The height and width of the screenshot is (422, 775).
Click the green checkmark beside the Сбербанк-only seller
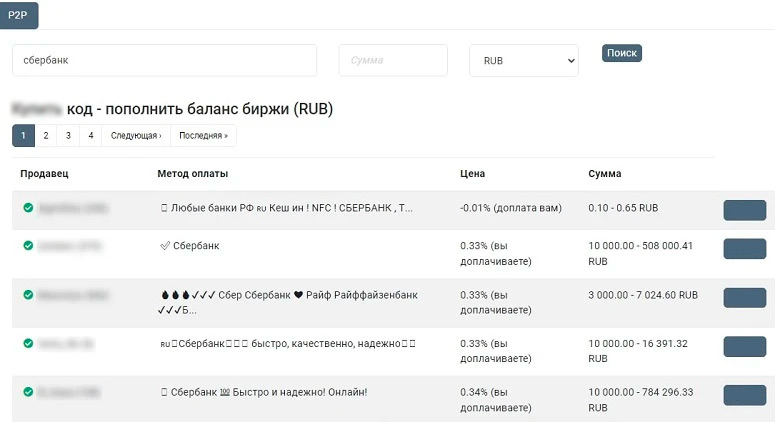tap(28, 245)
